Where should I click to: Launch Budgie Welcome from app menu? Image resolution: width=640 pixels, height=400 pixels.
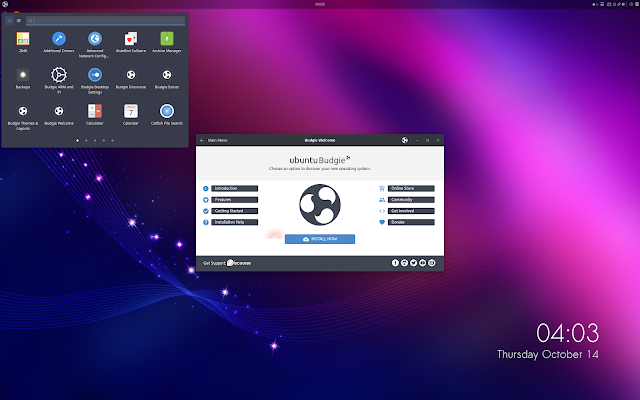pos(59,111)
